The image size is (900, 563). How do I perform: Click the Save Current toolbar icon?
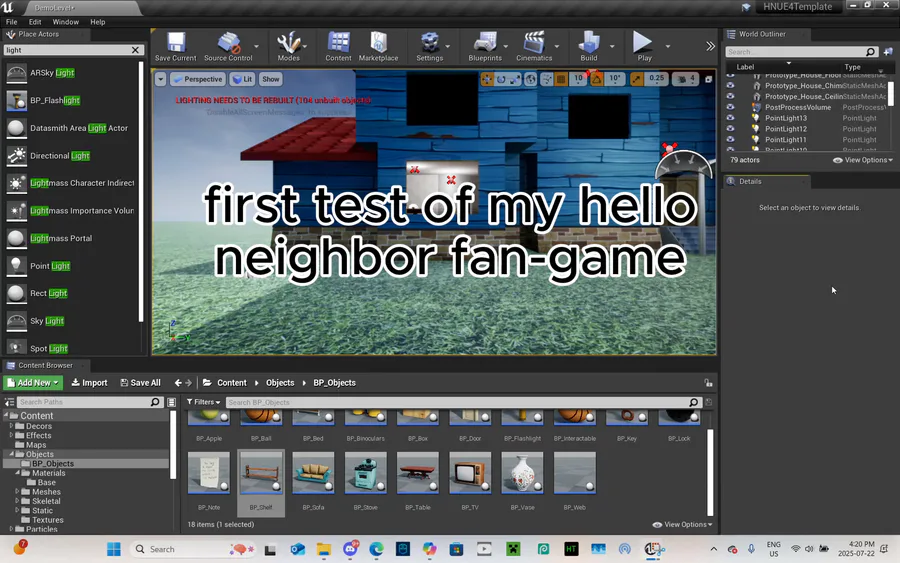(176, 46)
